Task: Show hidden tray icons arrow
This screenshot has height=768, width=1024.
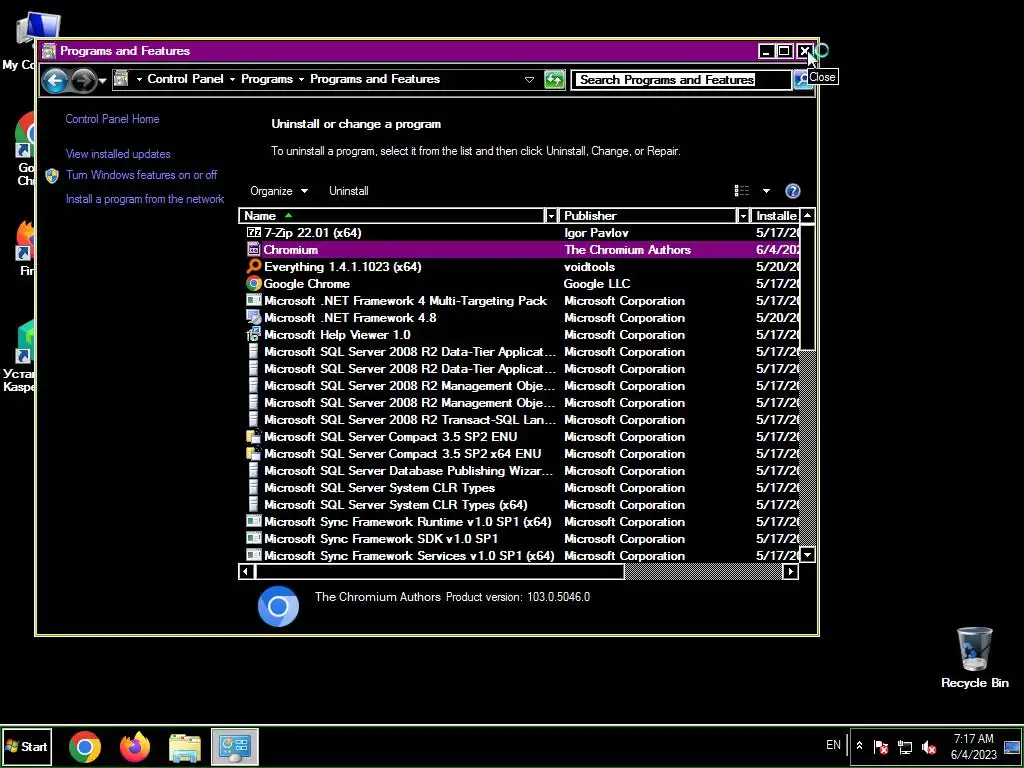Action: point(859,746)
